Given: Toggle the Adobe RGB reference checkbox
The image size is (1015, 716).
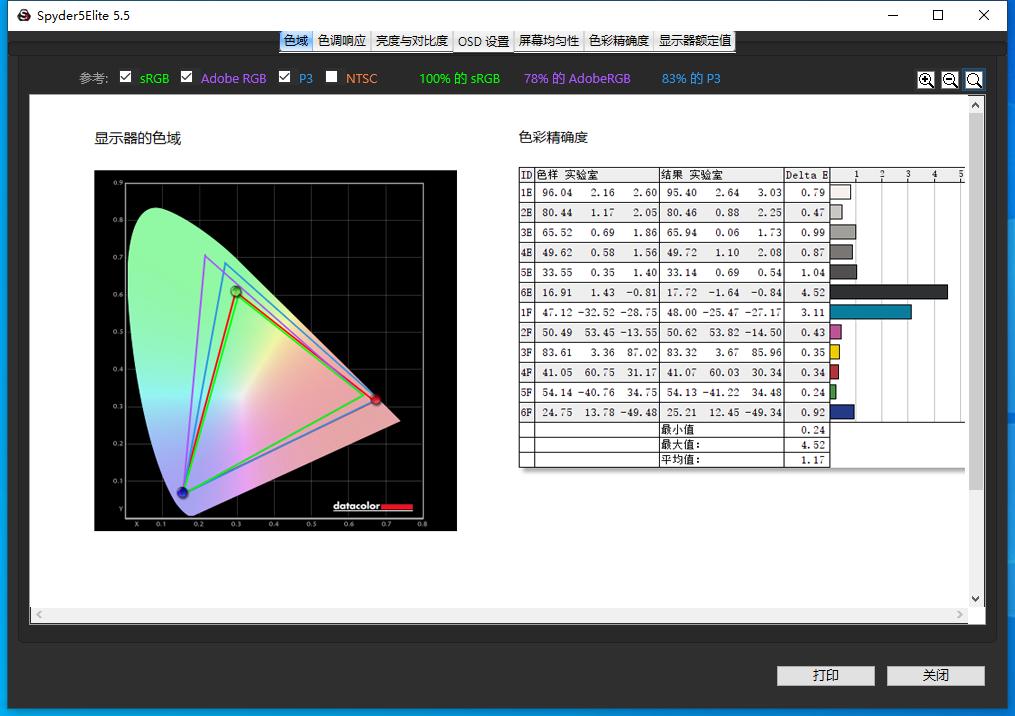Looking at the screenshot, I should tap(186, 77).
